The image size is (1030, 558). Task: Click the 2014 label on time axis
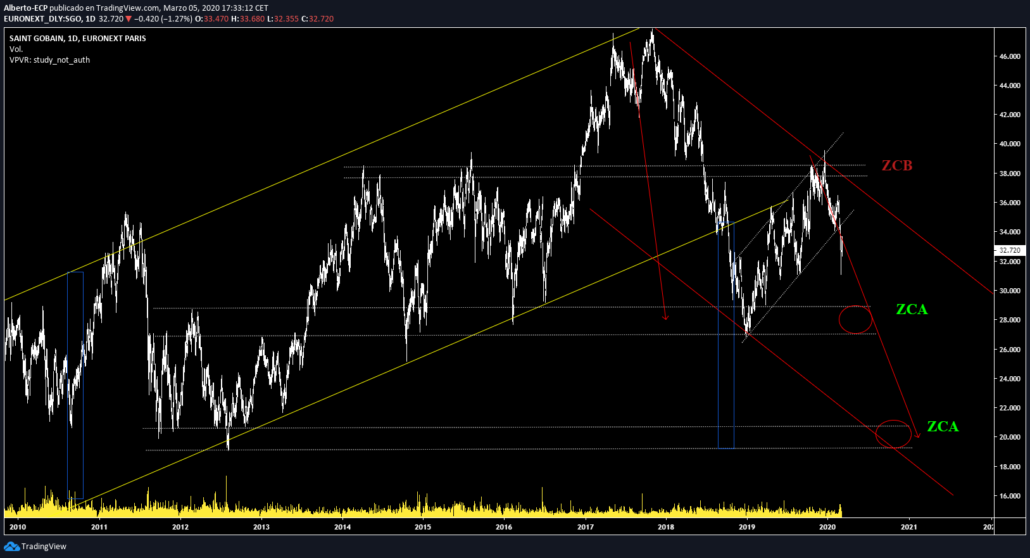point(342,526)
